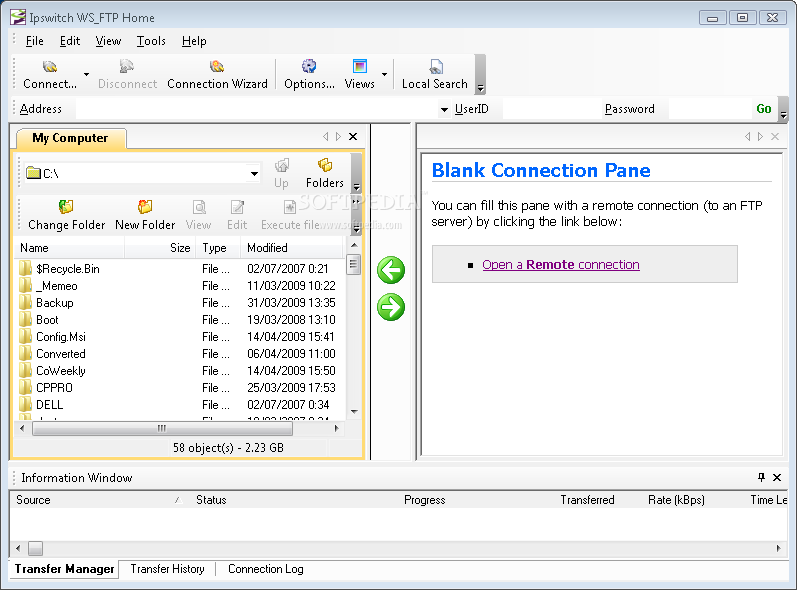
Task: Click Information Window horizontal scrollbar thumb
Action: [x=36, y=548]
